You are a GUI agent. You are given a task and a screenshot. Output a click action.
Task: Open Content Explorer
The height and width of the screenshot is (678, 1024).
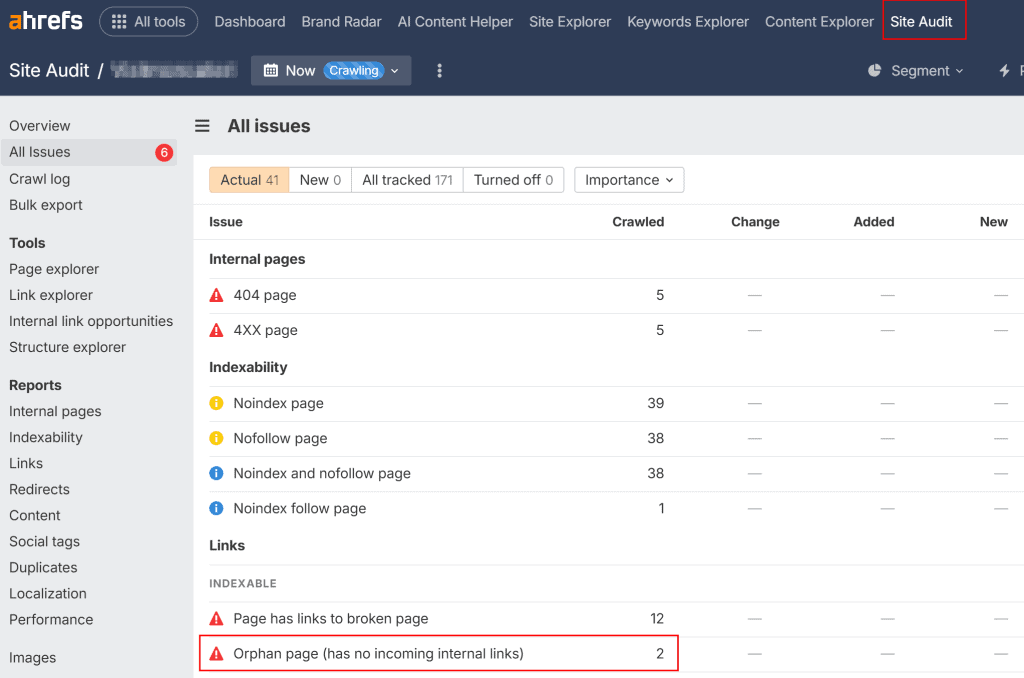[x=819, y=22]
